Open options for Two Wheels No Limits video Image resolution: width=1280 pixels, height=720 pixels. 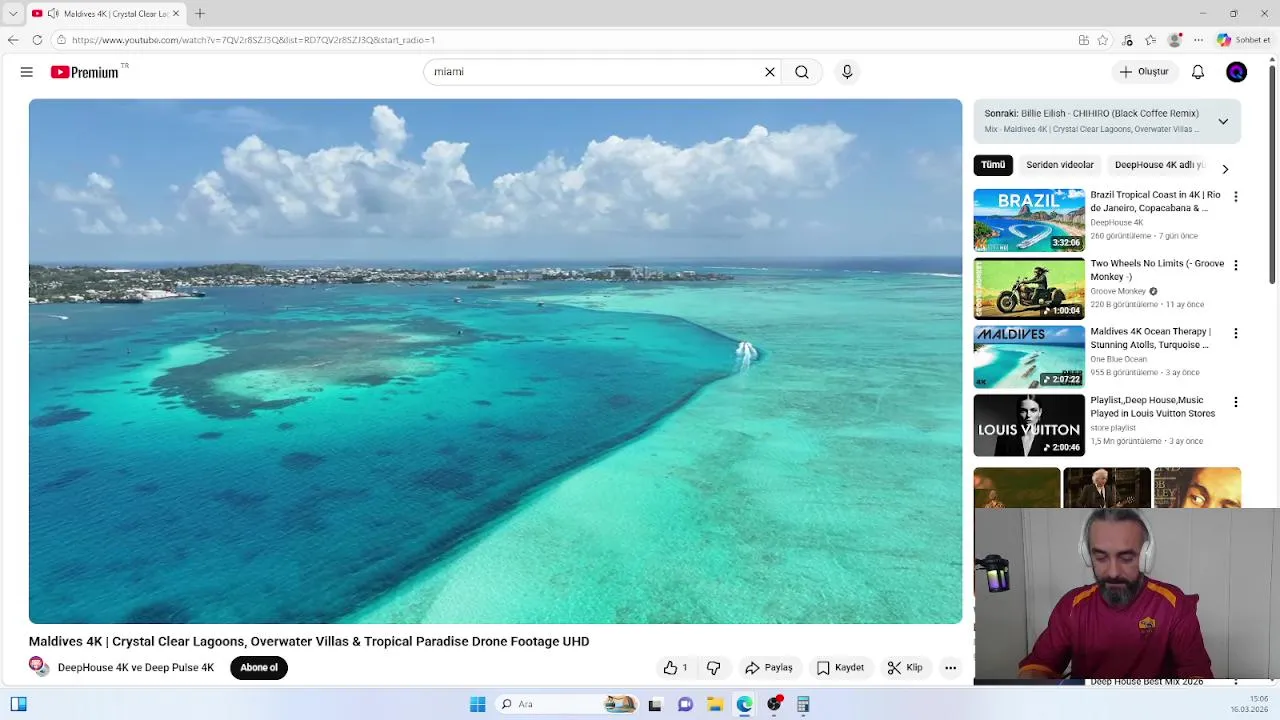tap(1235, 265)
